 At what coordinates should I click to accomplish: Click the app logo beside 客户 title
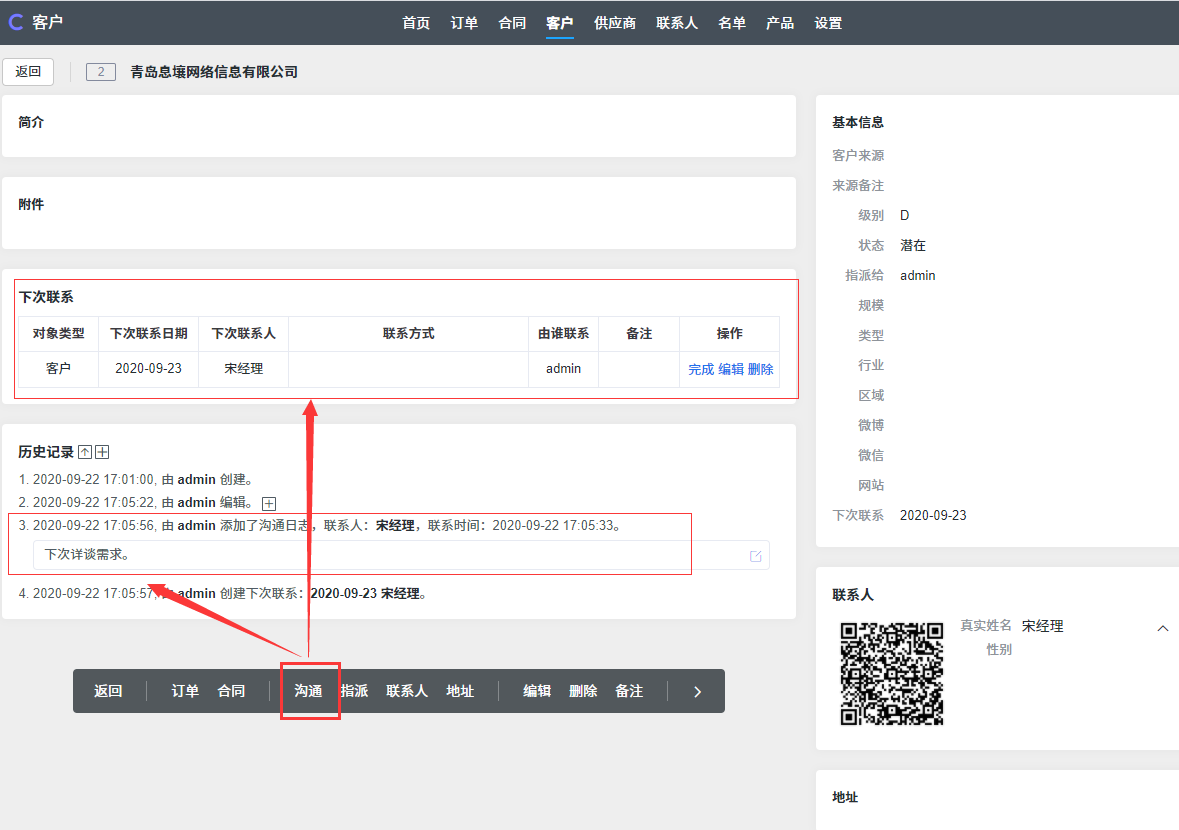(16, 22)
